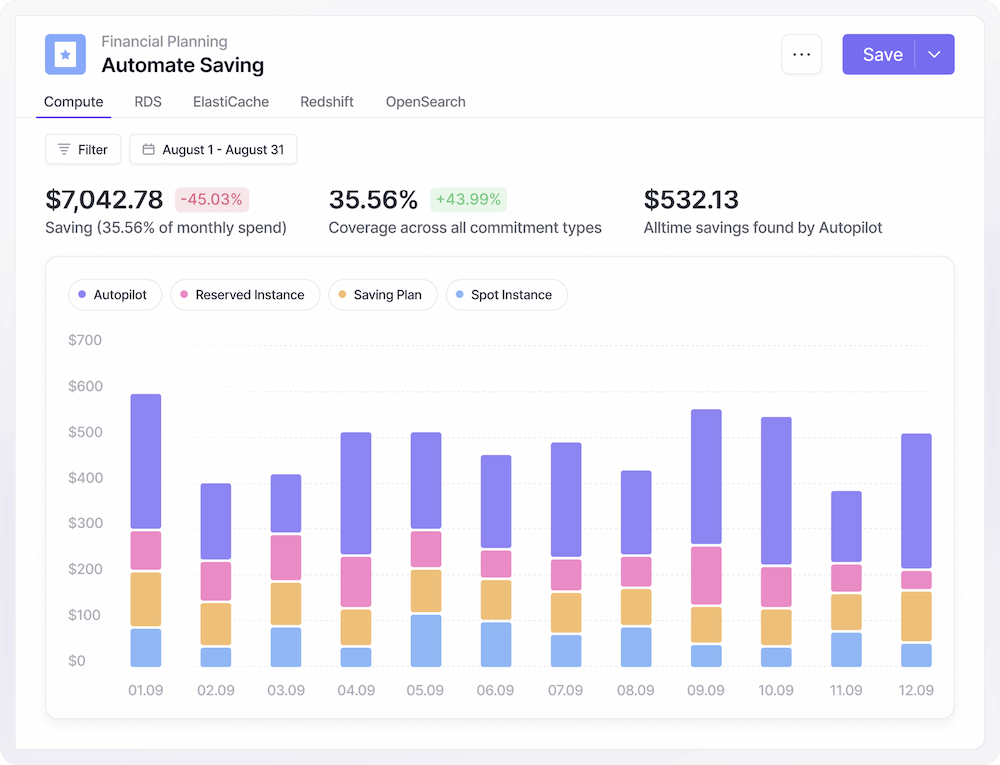Viewport: 1000px width, 765px height.
Task: Expand the Save button dropdown arrow
Action: (x=934, y=55)
